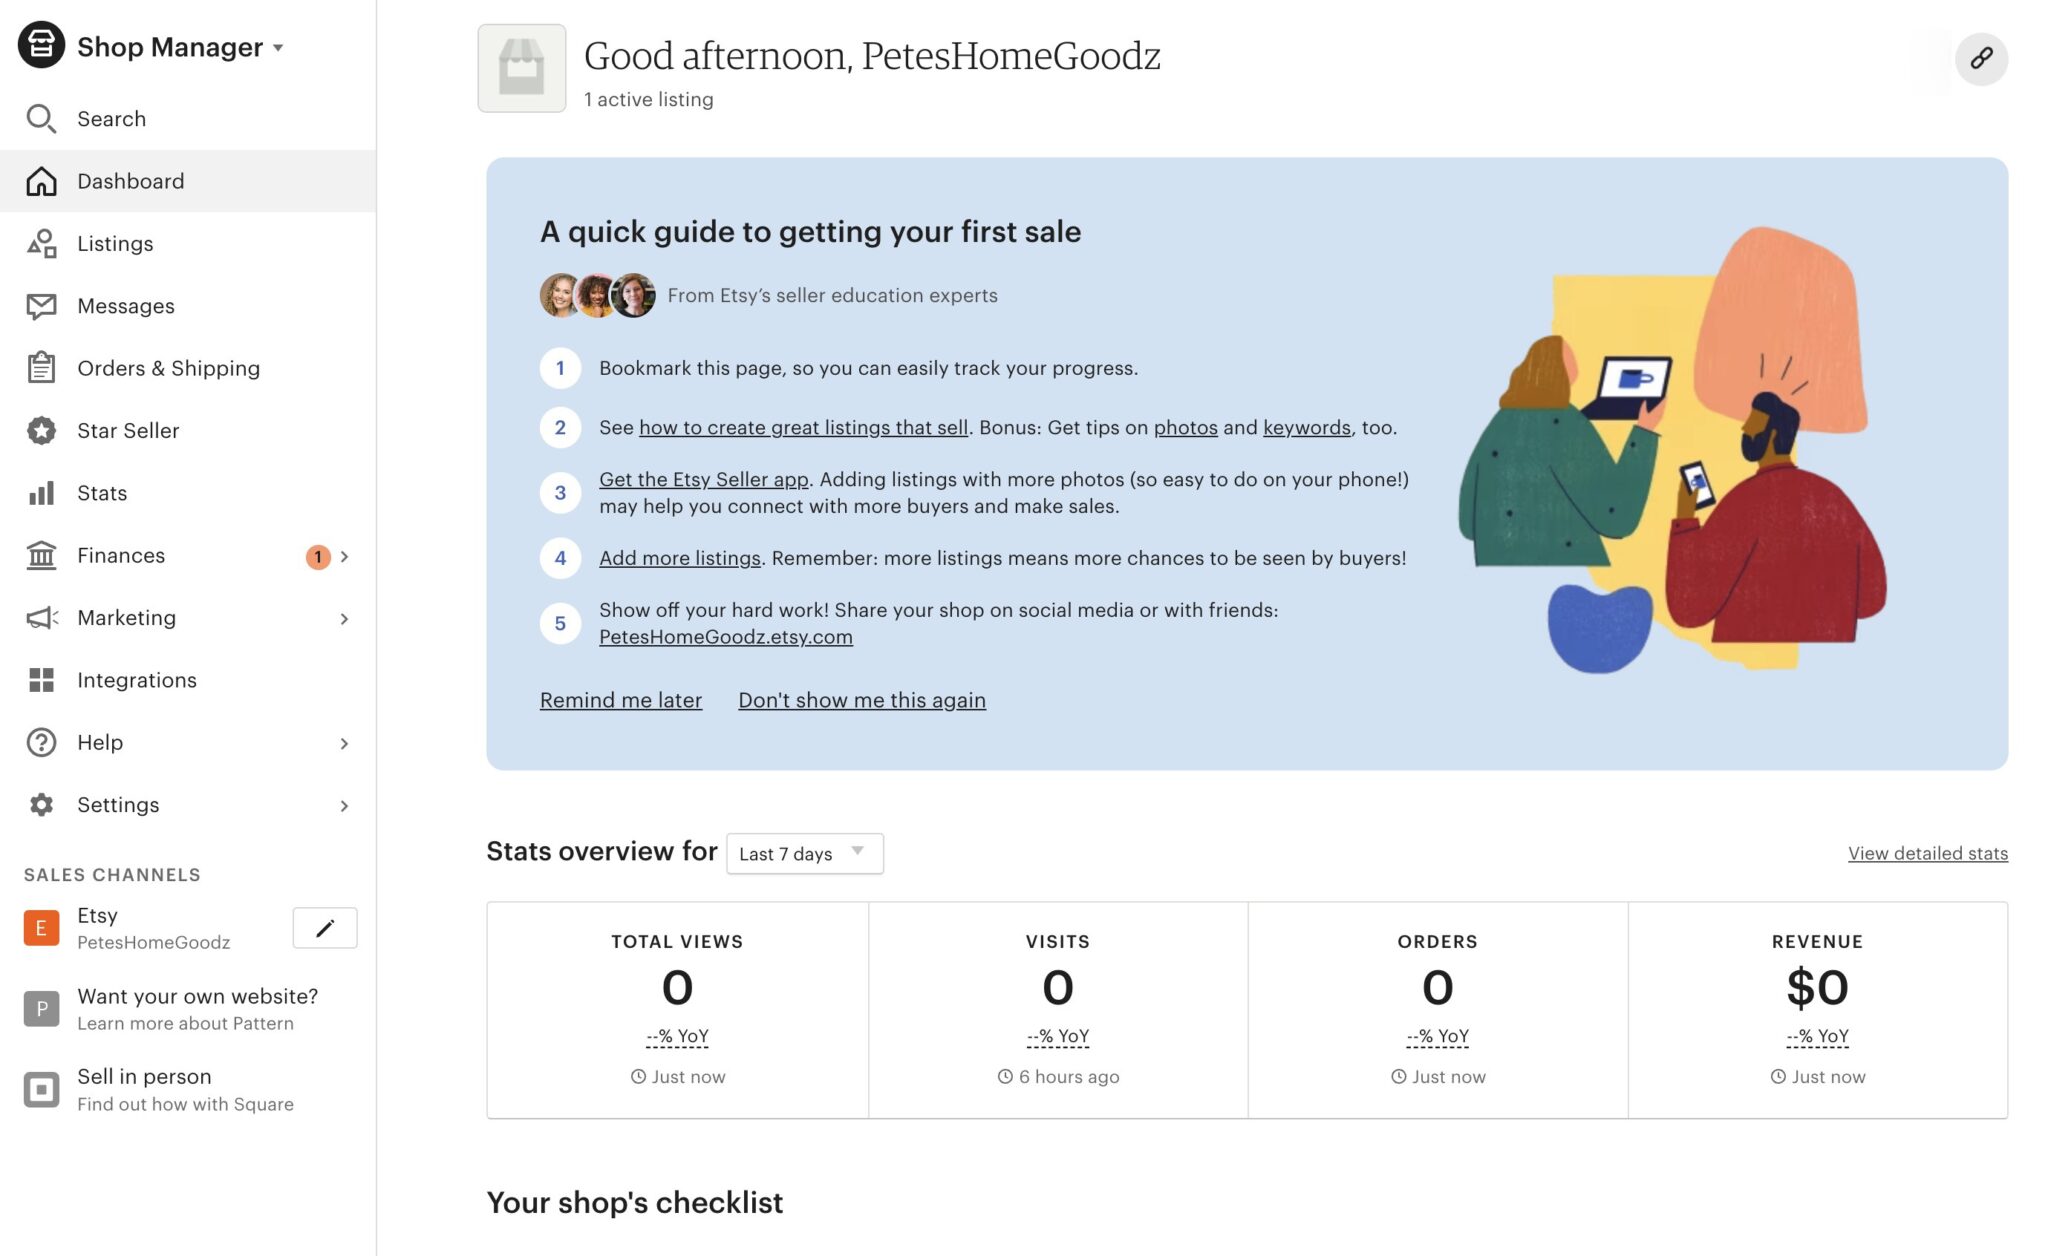Open Listings from the sidebar
Screen dimensions: 2048x1256
point(115,243)
